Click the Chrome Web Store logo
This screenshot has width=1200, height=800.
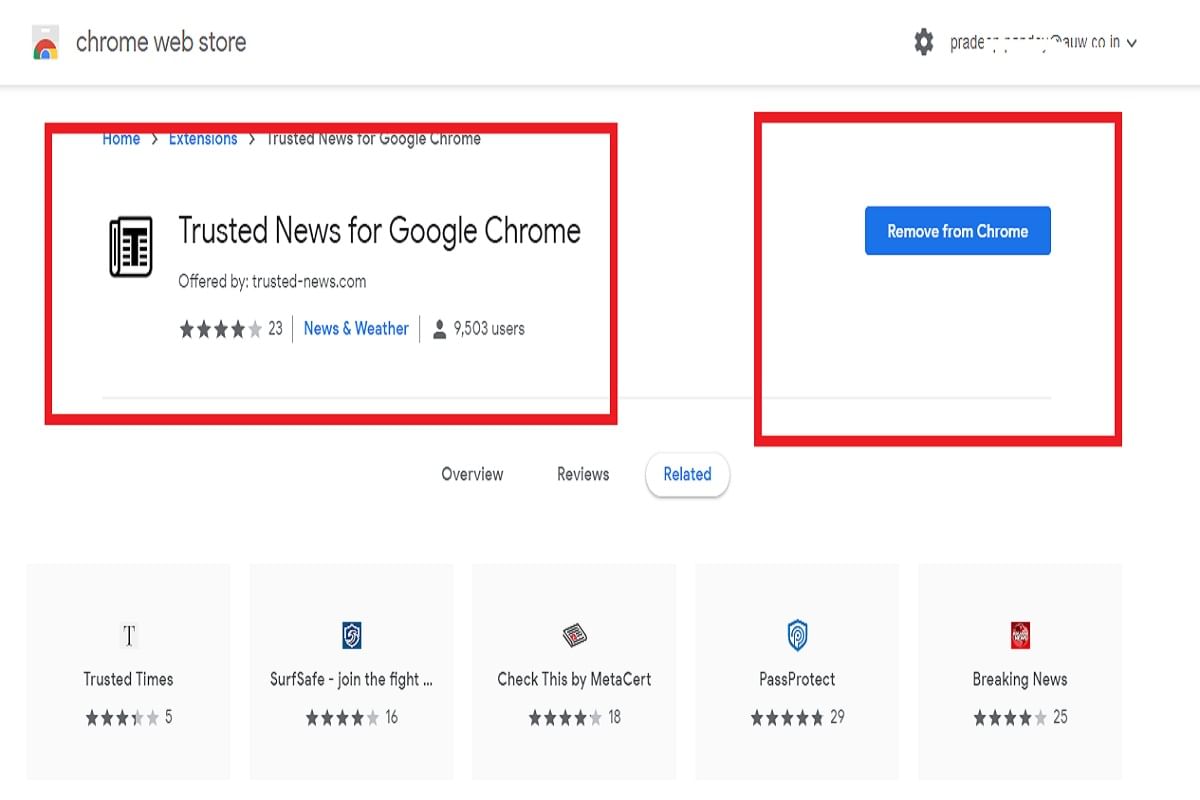(x=43, y=43)
